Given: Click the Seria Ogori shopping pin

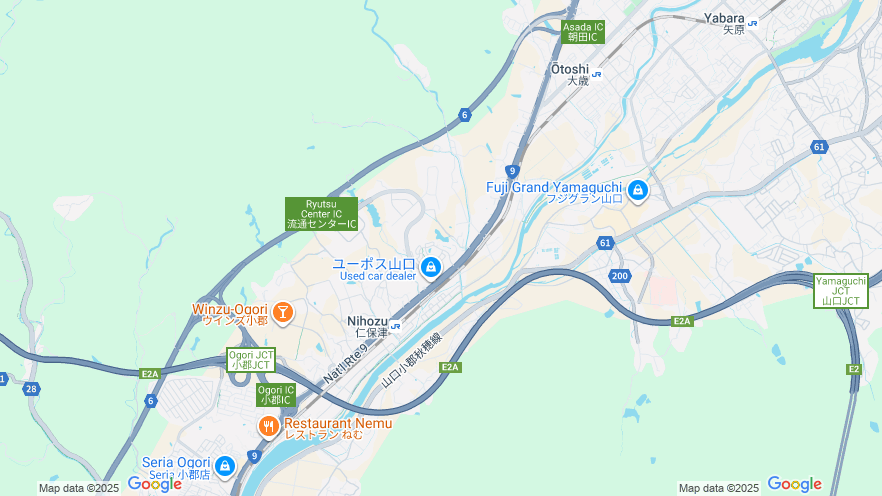Looking at the screenshot, I should coord(225,466).
